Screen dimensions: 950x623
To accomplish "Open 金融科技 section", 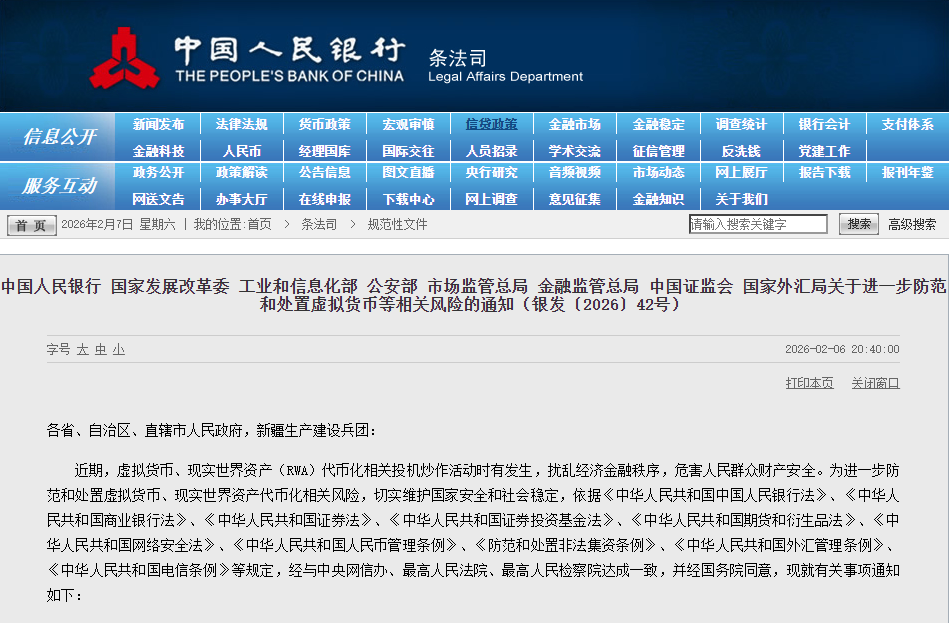I will tap(158, 151).
